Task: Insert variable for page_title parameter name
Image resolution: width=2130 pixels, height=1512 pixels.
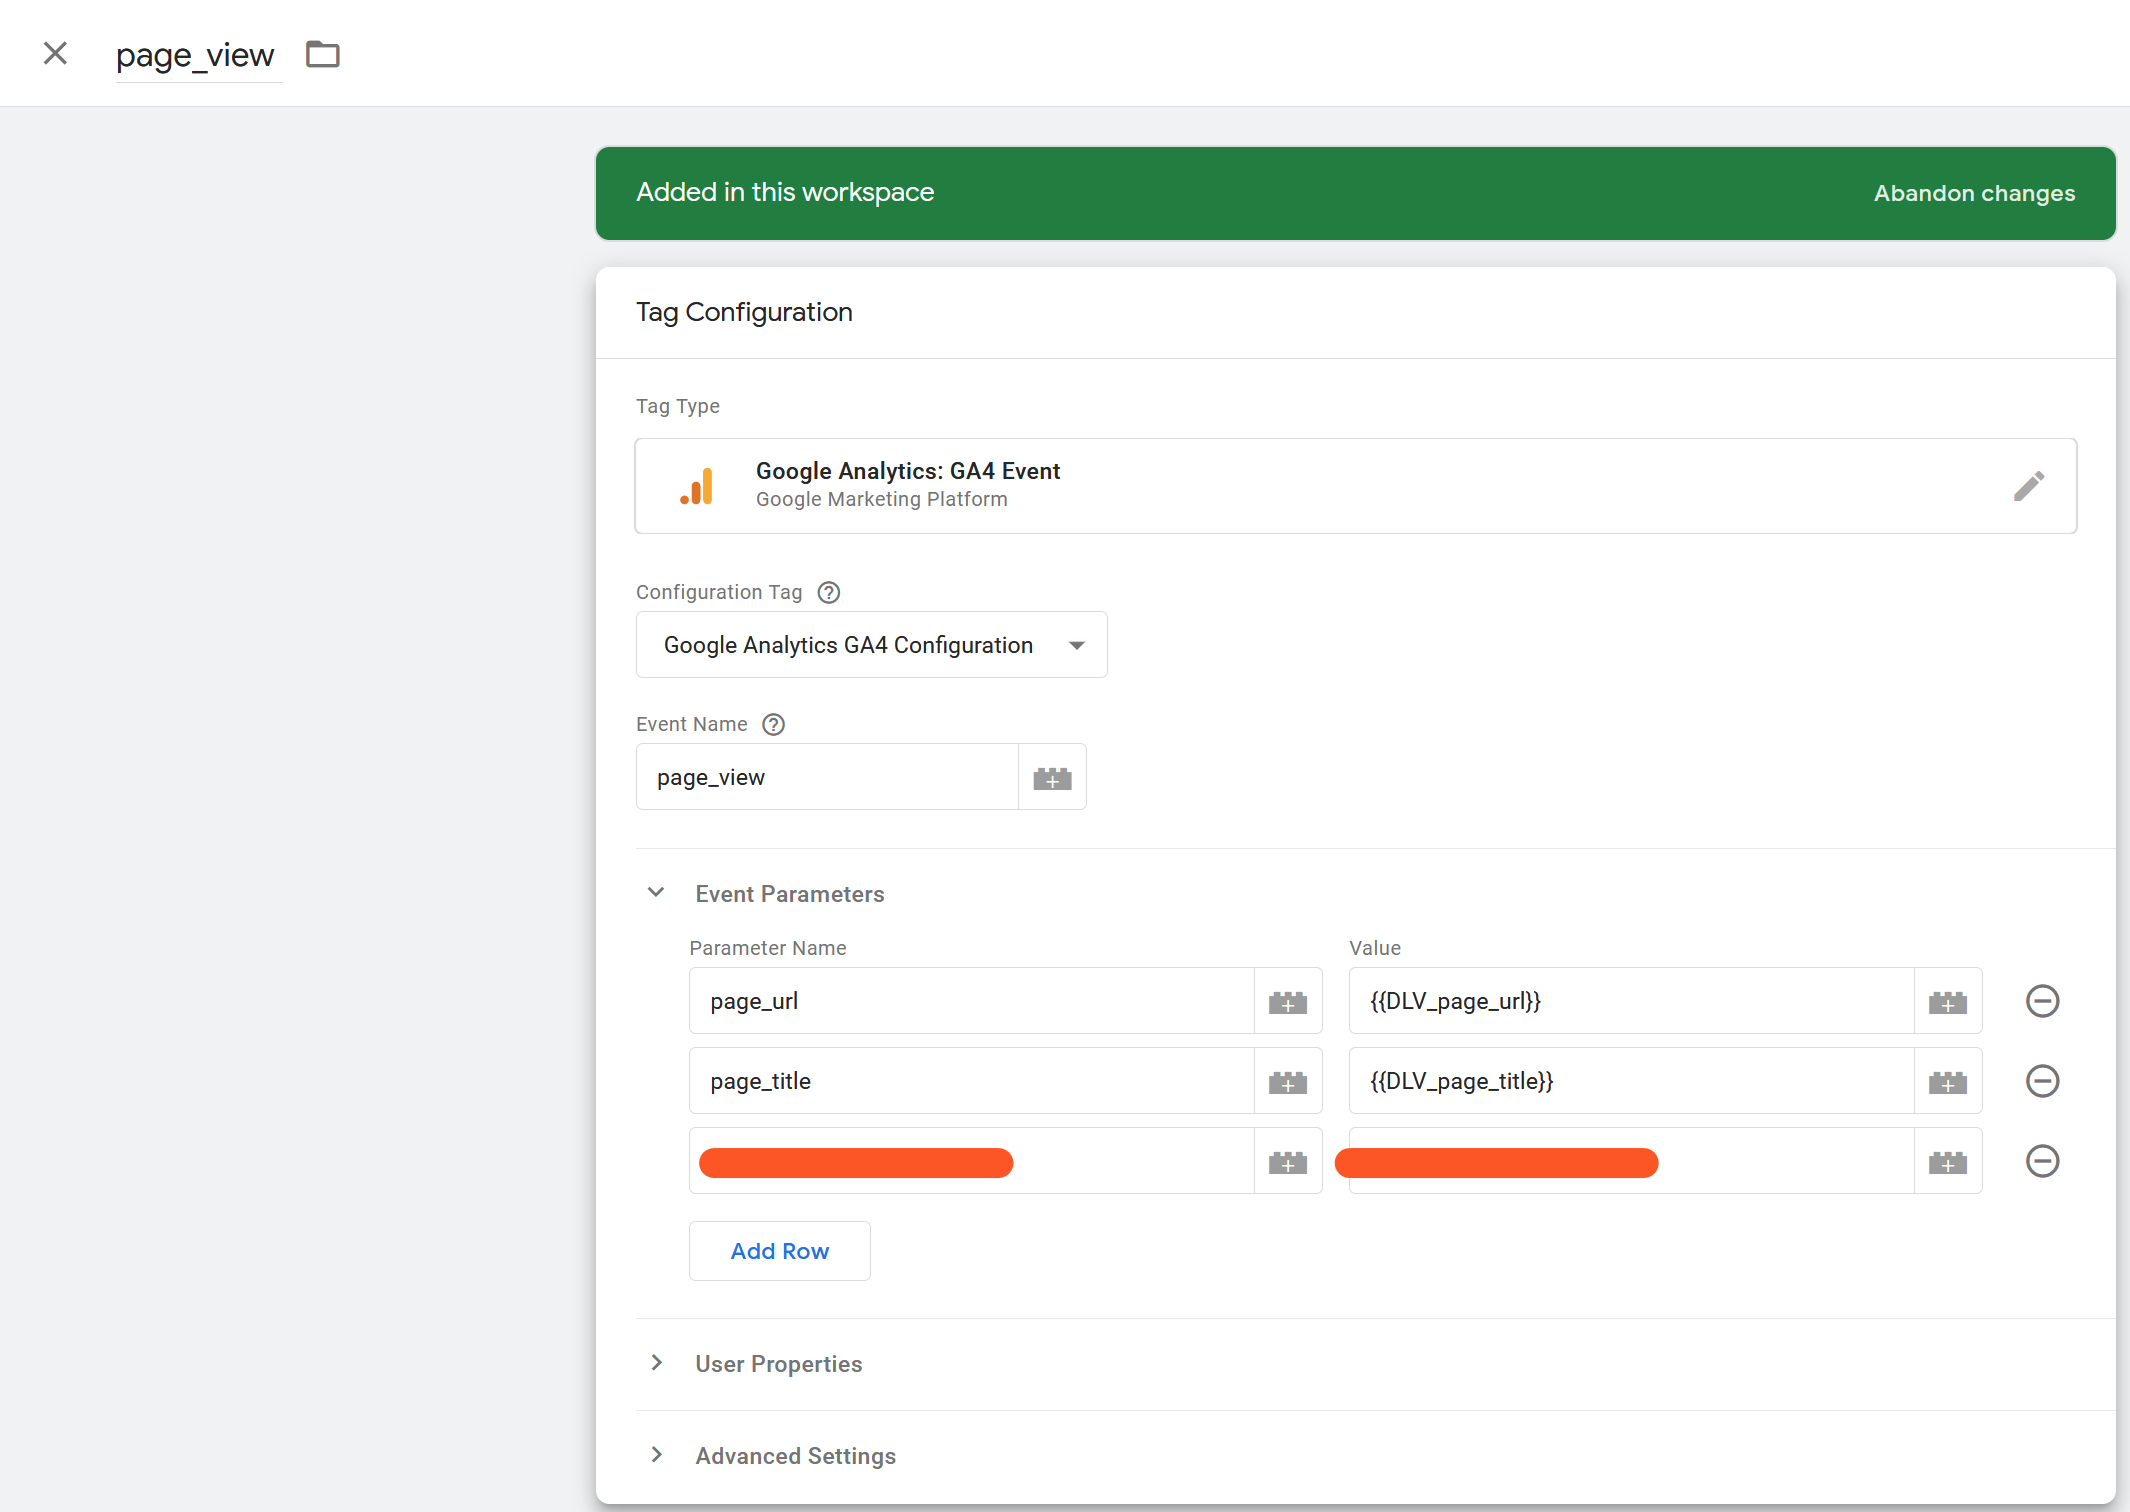Action: 1288,1081
